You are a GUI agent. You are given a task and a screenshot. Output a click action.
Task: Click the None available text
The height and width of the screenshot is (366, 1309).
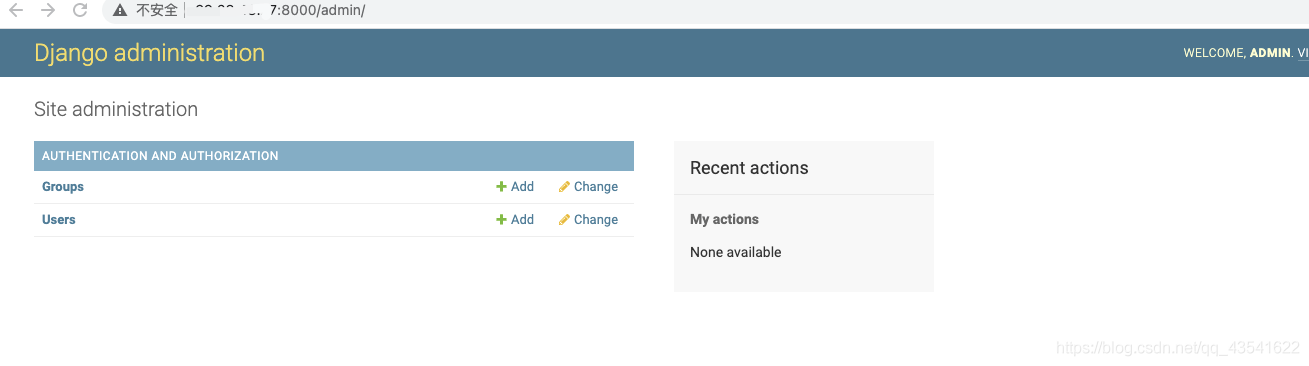(736, 252)
